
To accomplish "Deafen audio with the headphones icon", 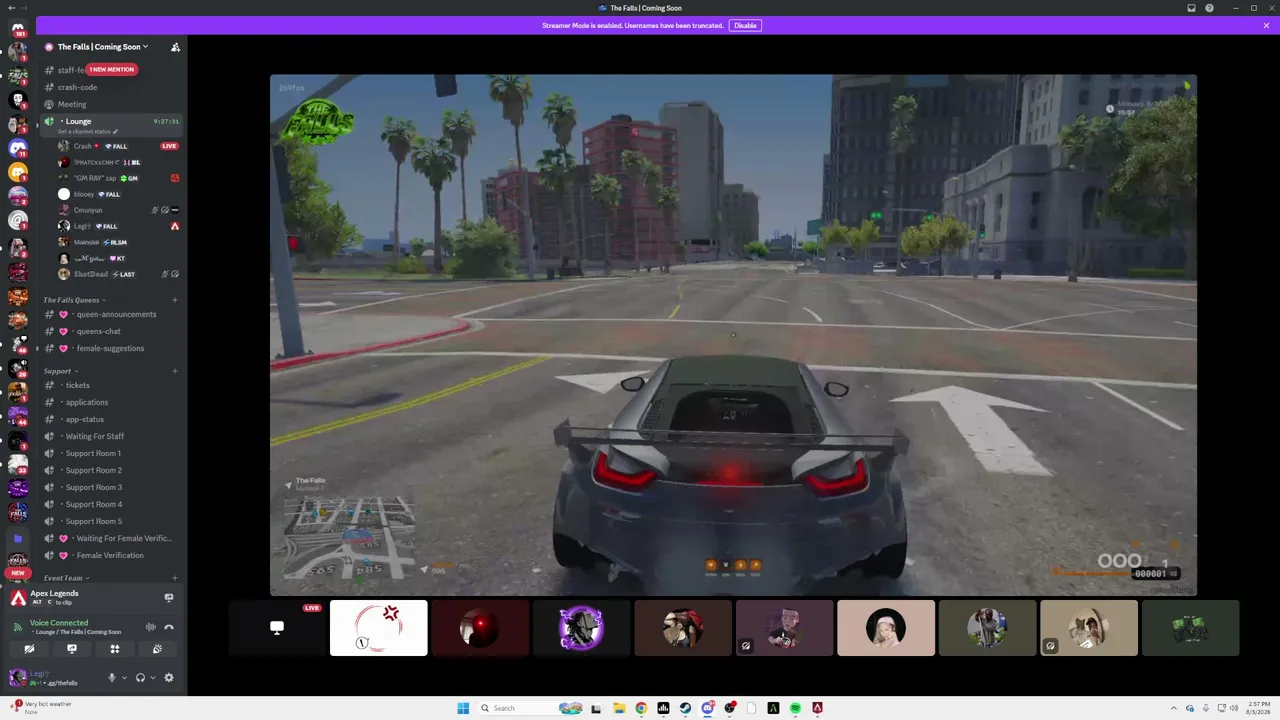I will pos(140,677).
